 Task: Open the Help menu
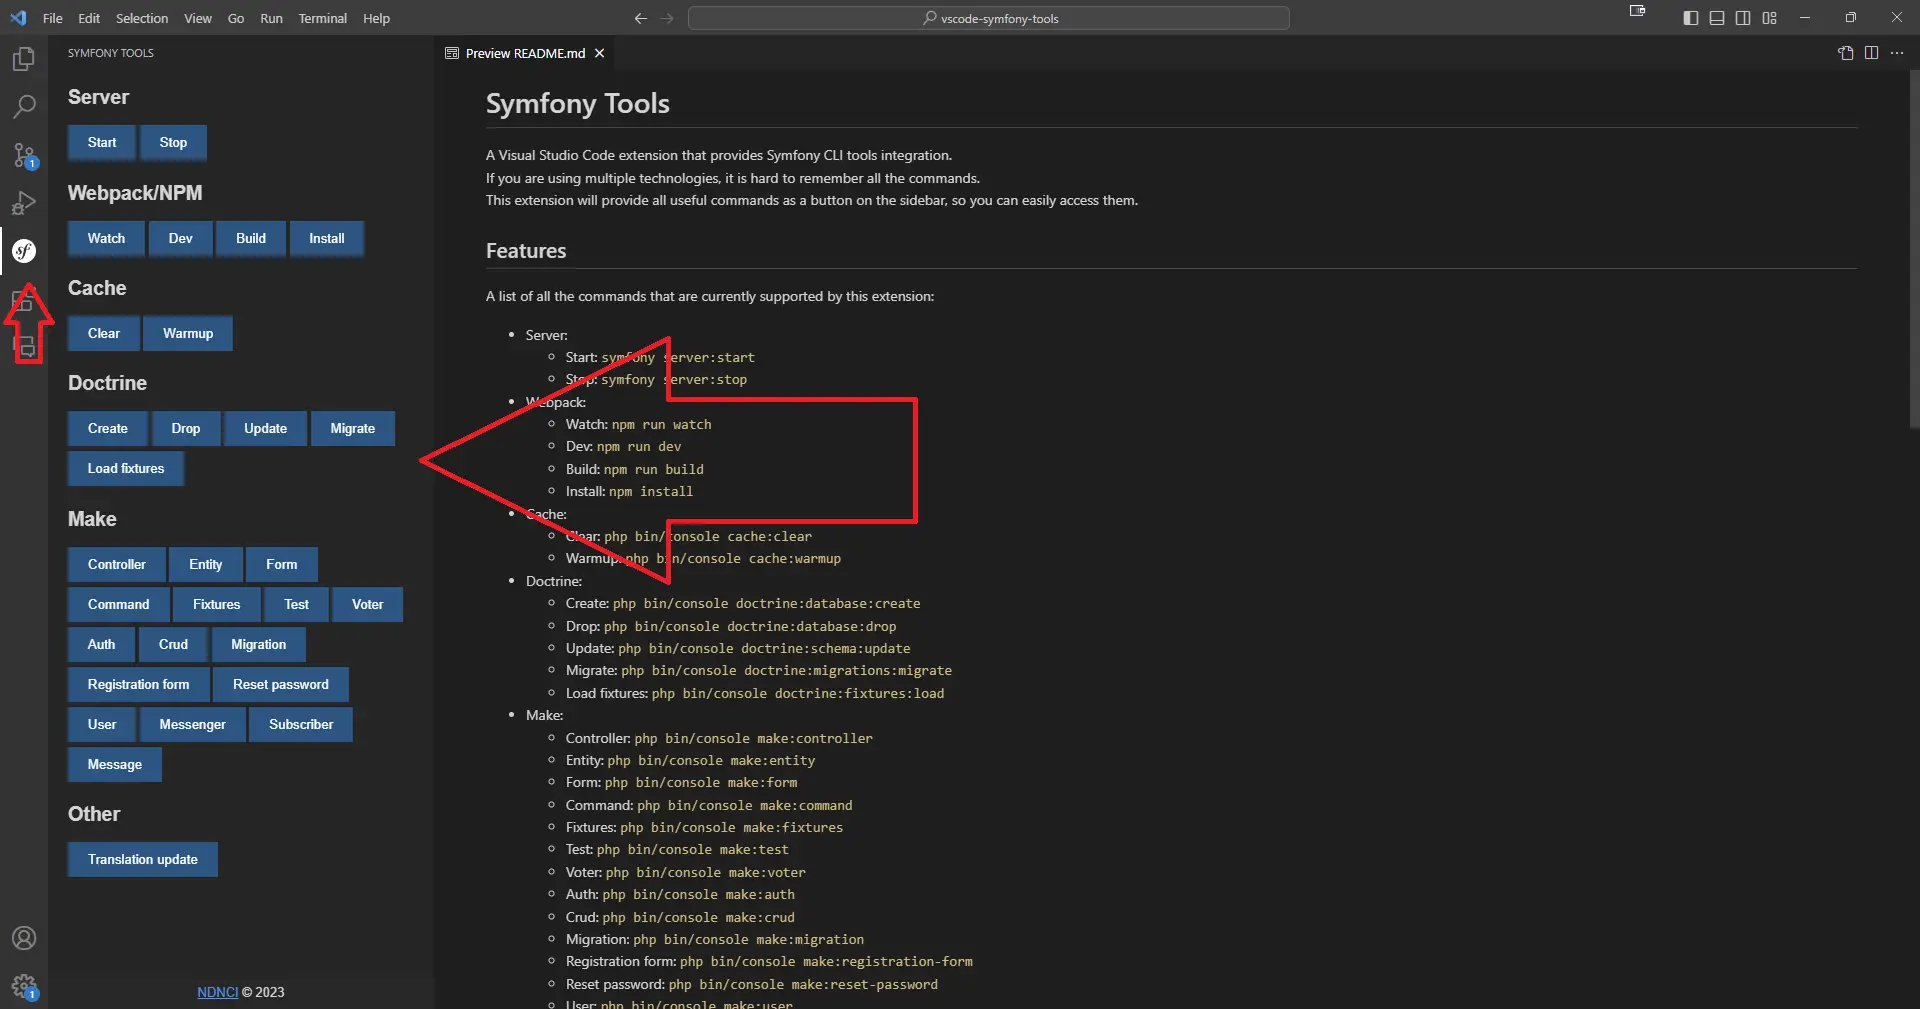pos(376,18)
